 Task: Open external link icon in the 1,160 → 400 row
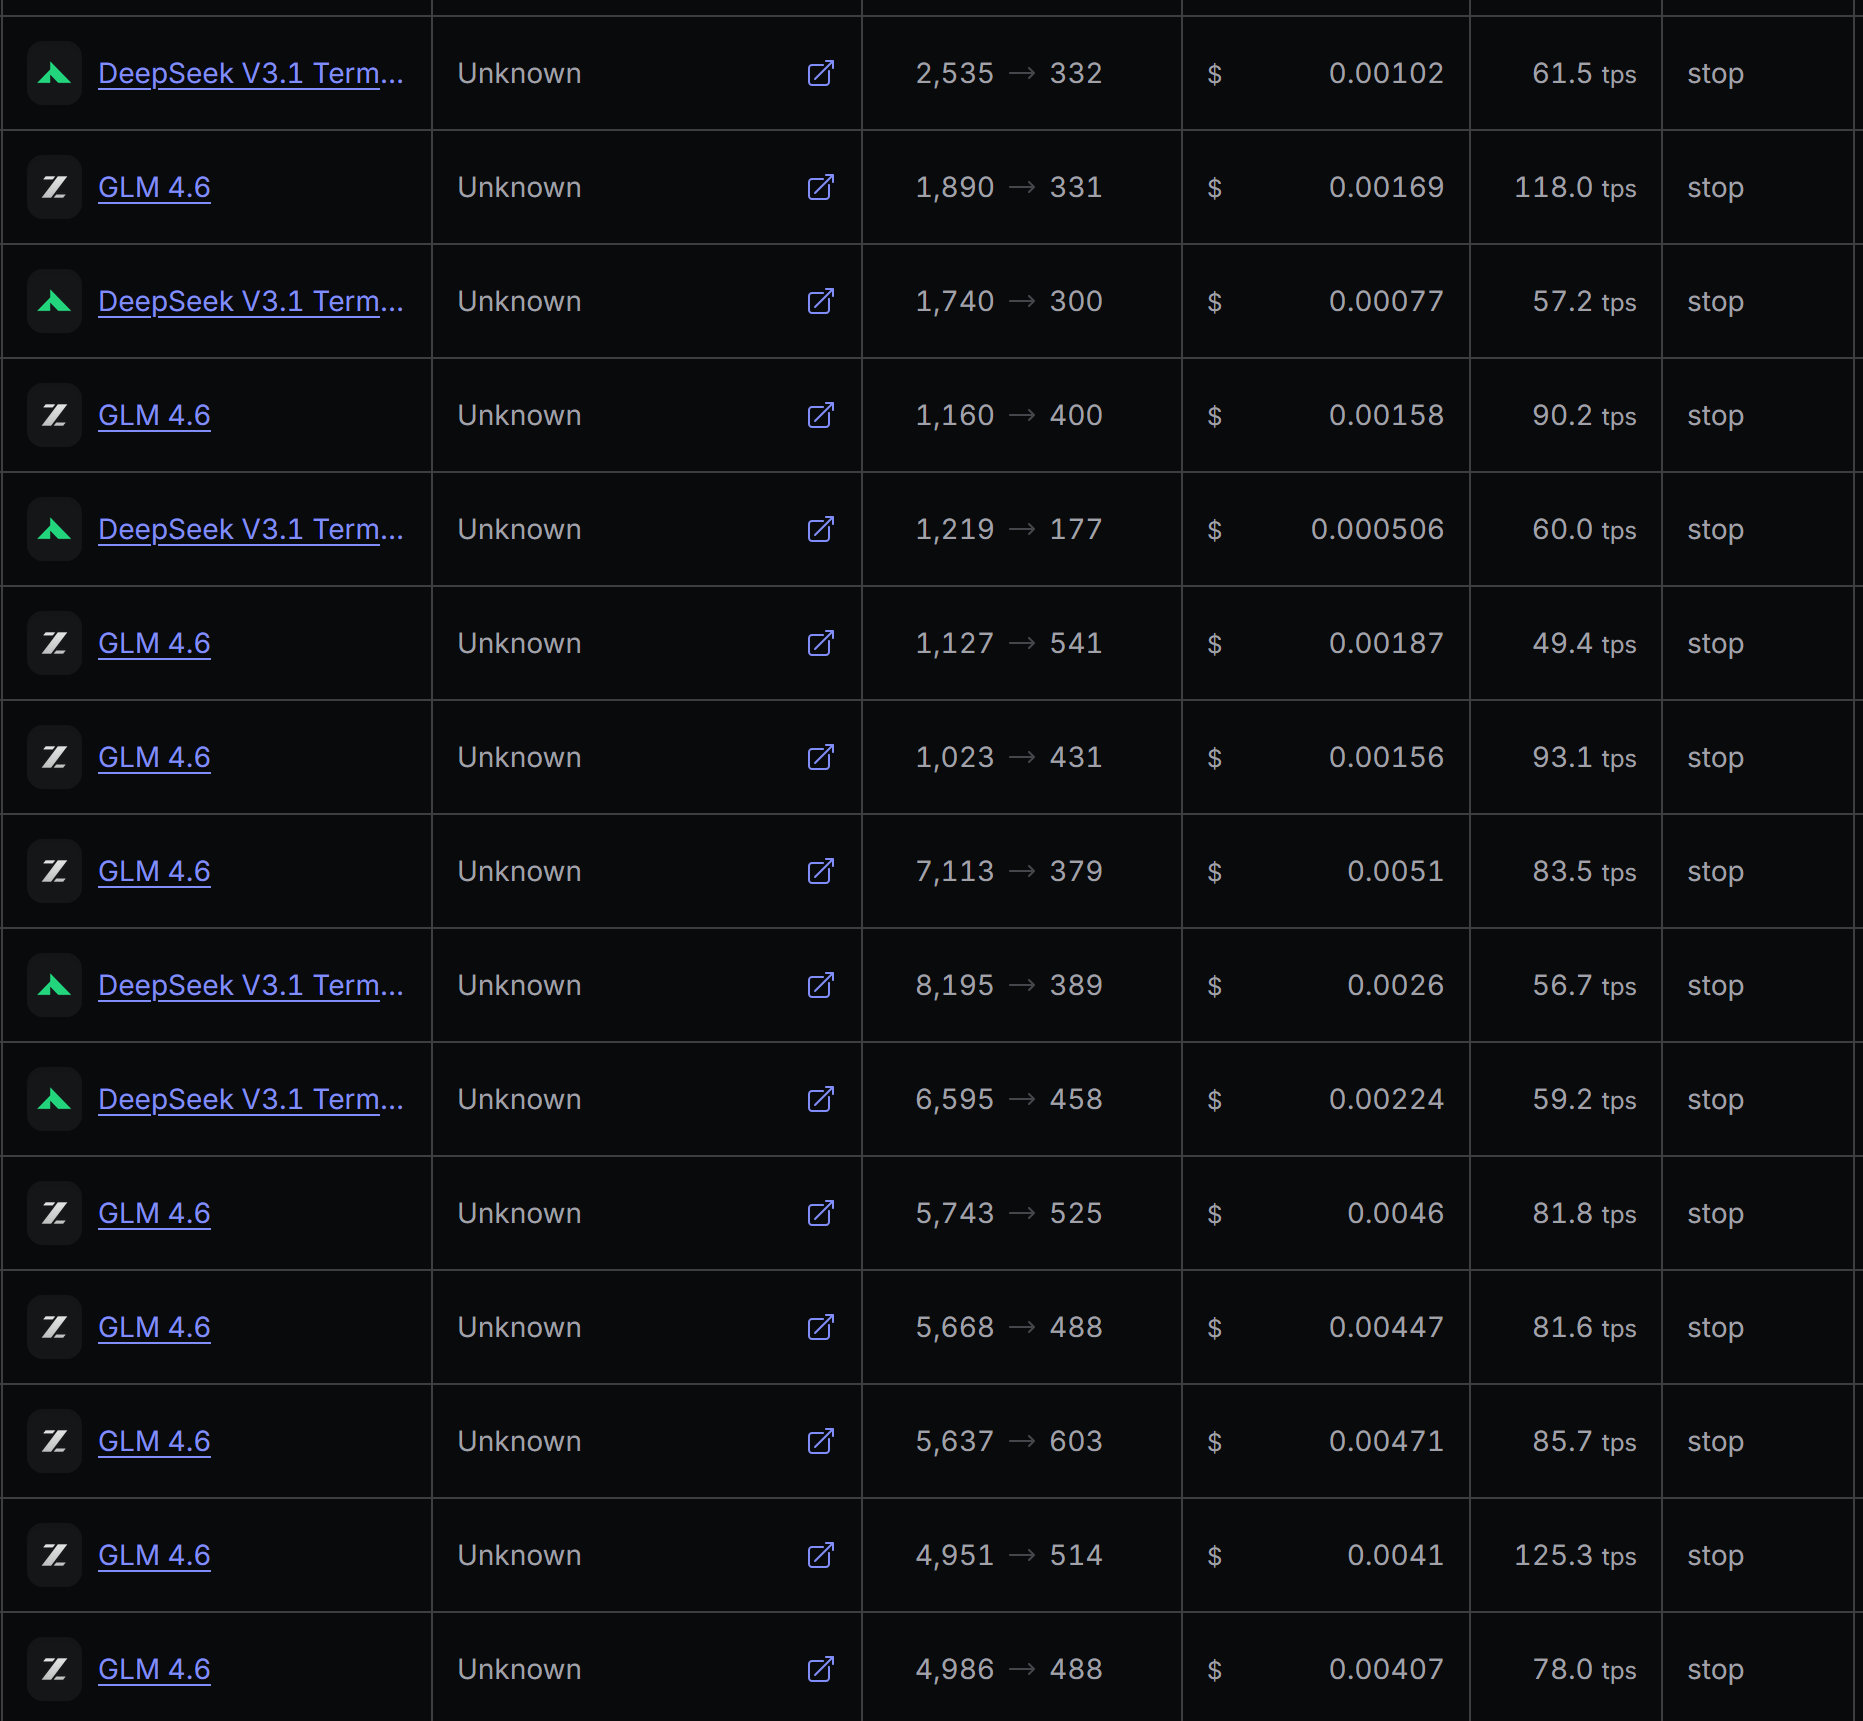pyautogui.click(x=820, y=416)
